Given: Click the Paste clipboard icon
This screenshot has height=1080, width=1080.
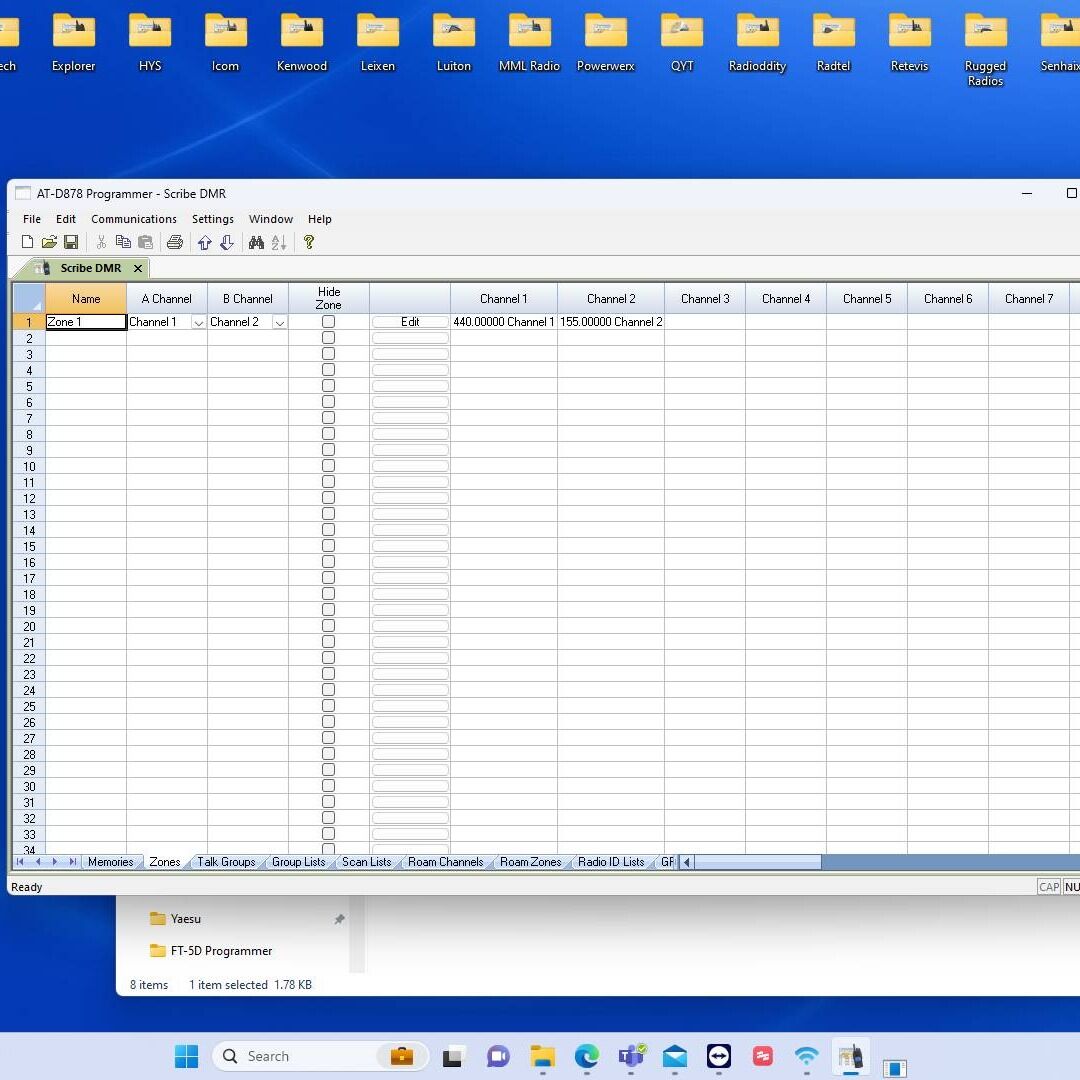Looking at the screenshot, I should [x=145, y=242].
